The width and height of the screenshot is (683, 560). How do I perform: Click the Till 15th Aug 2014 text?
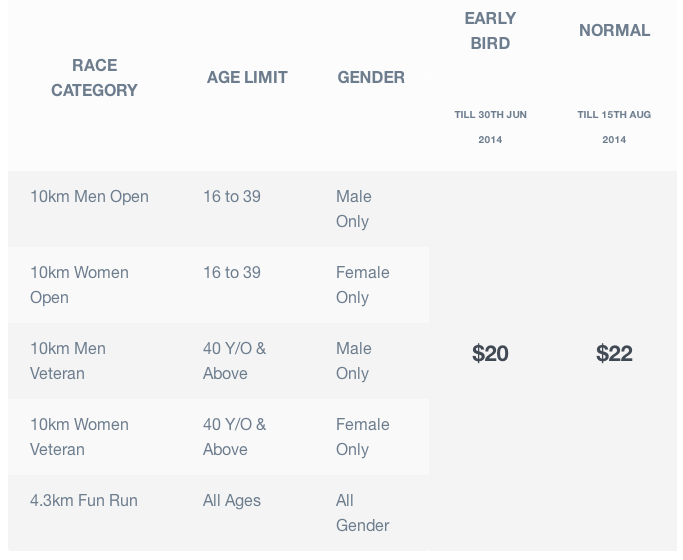(x=614, y=127)
